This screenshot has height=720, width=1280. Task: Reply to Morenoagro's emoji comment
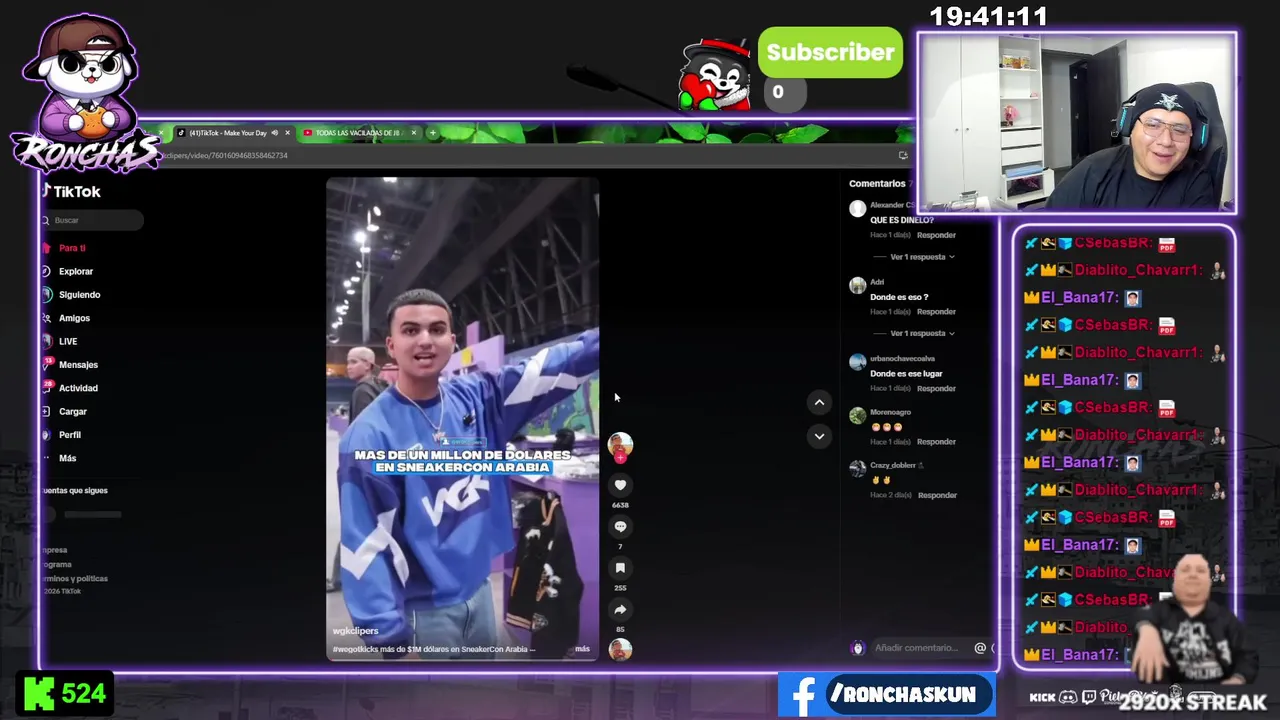[x=937, y=442]
